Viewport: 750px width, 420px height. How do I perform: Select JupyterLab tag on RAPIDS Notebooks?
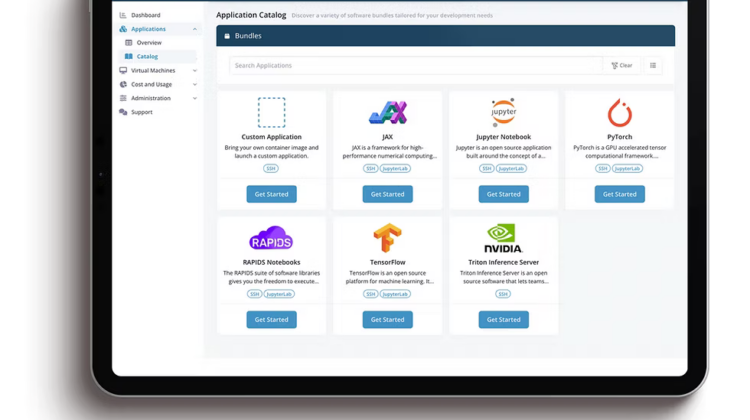(279, 294)
